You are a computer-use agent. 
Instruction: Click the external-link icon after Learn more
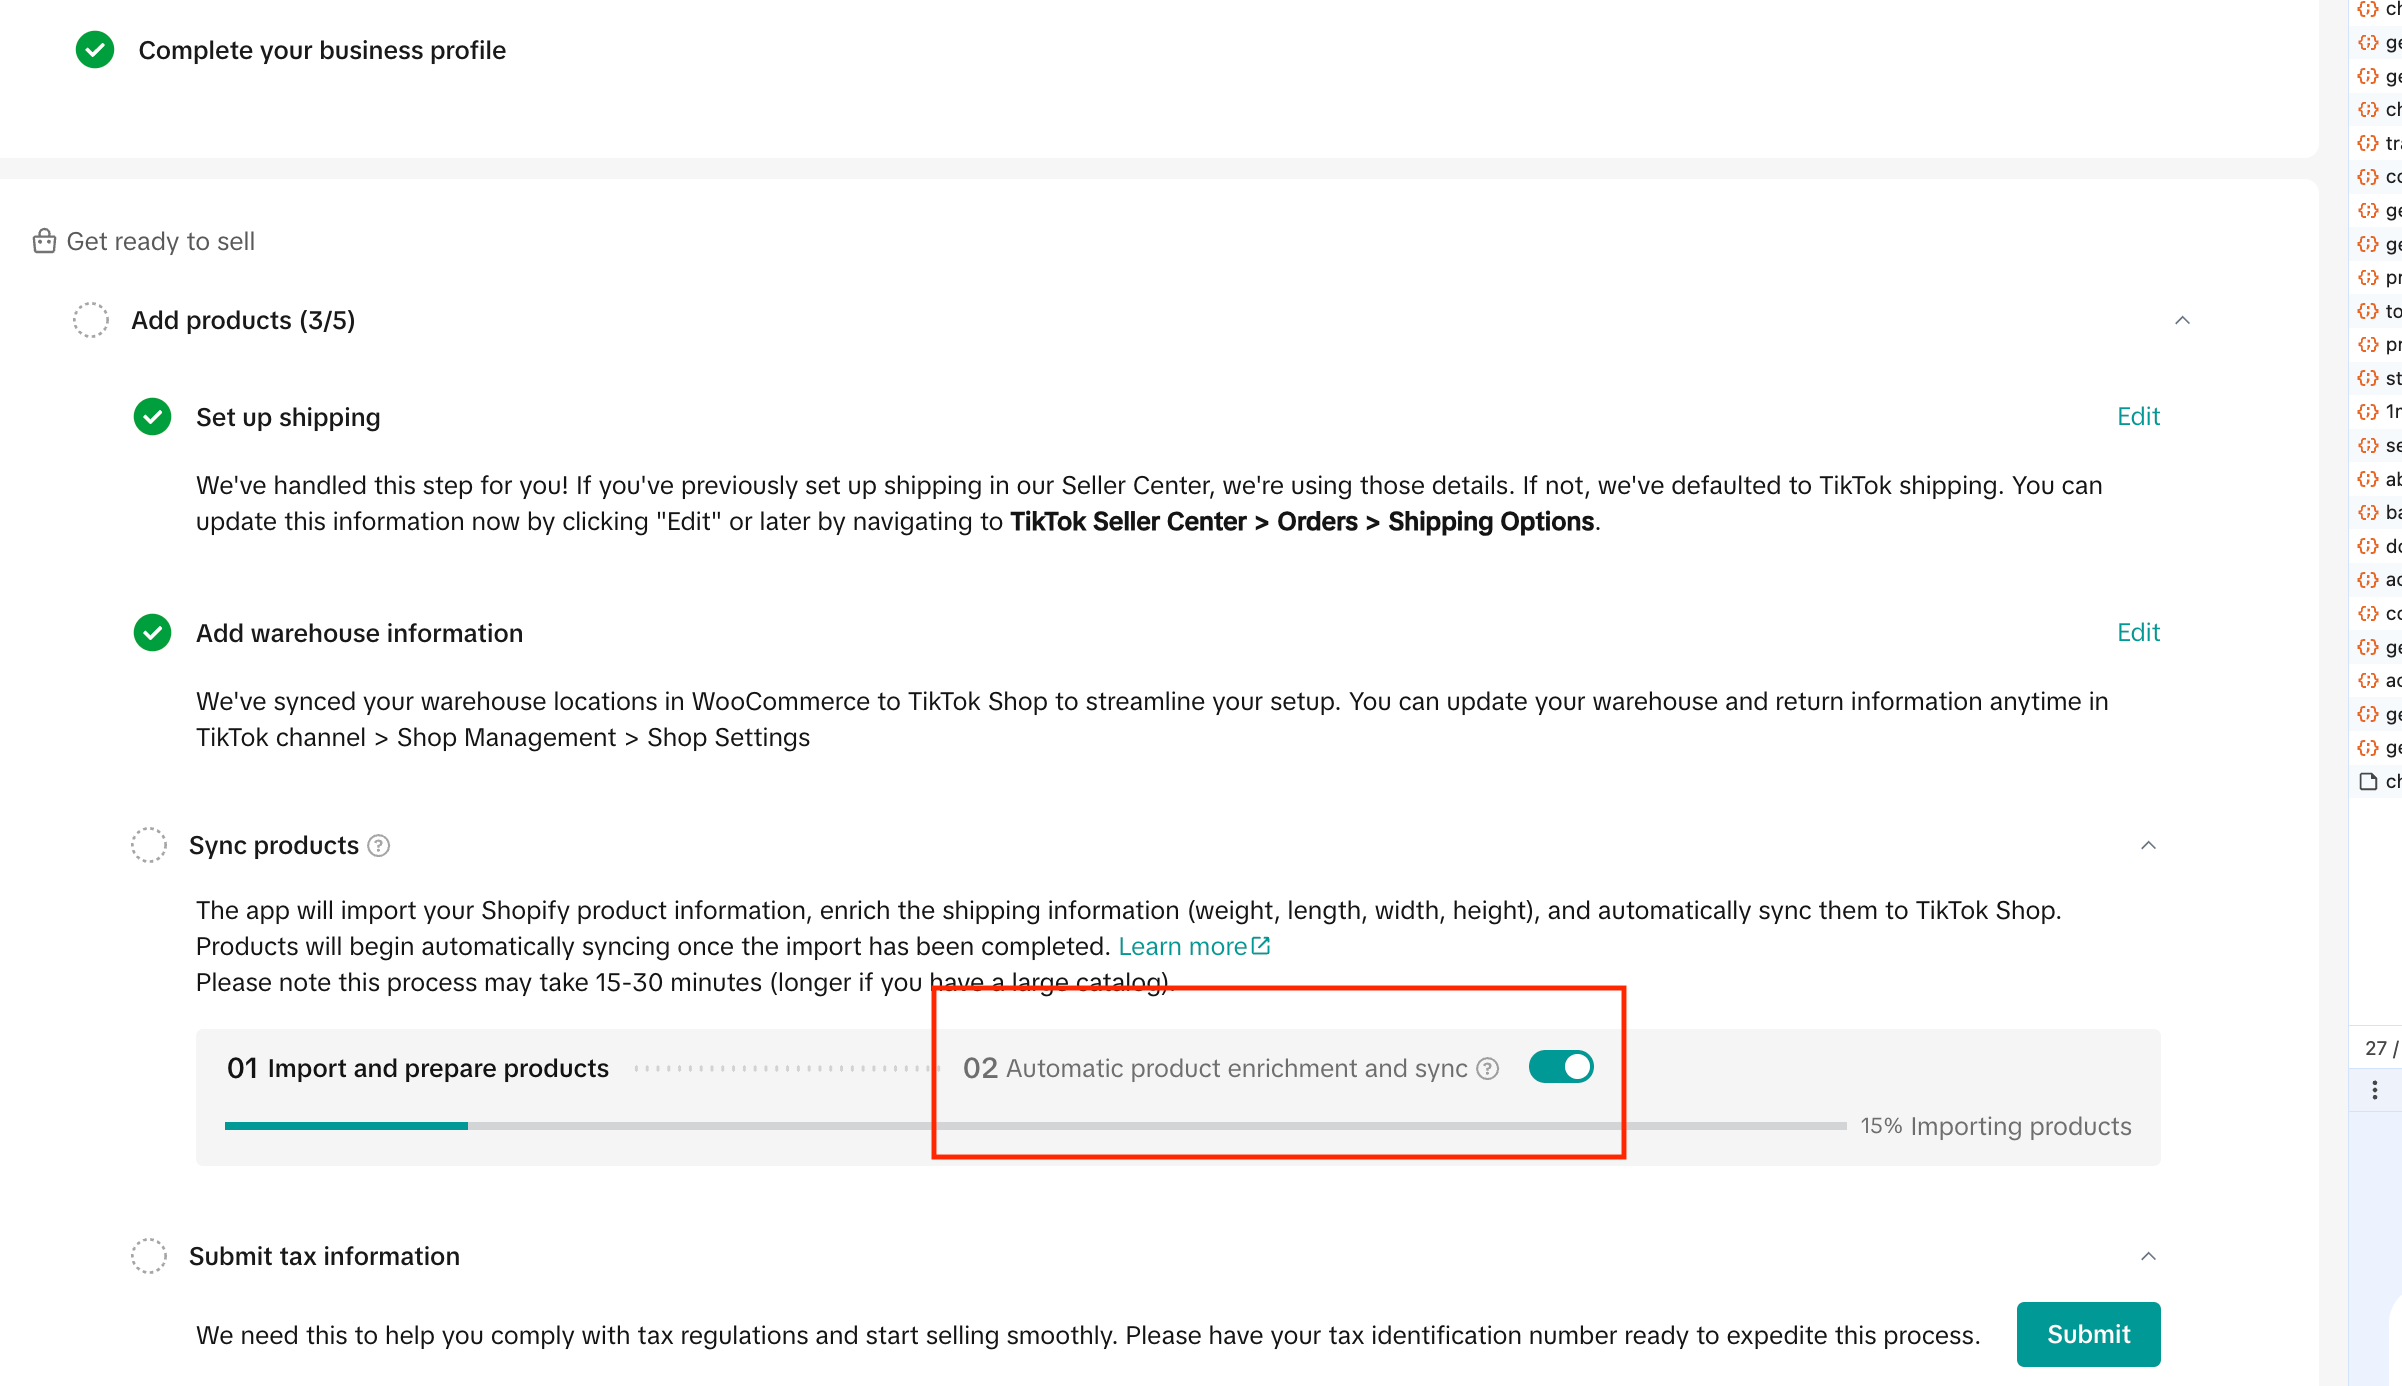[x=1261, y=946]
